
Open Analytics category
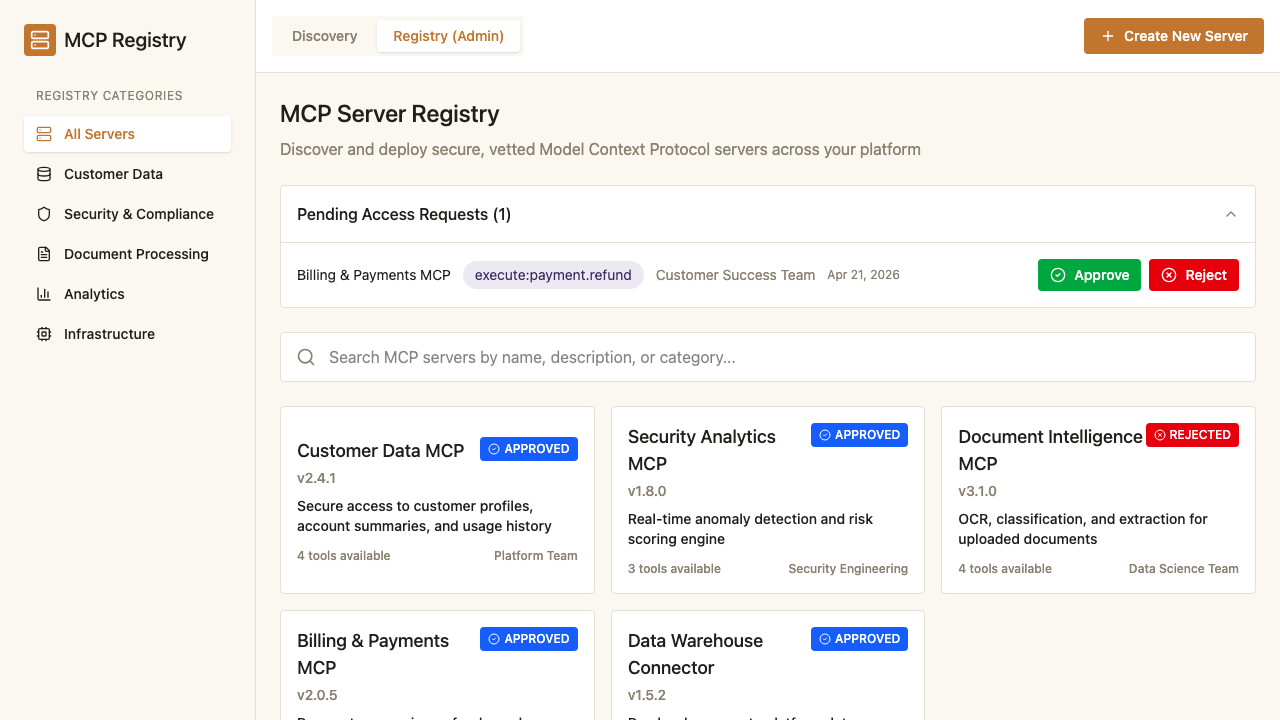coord(127,294)
